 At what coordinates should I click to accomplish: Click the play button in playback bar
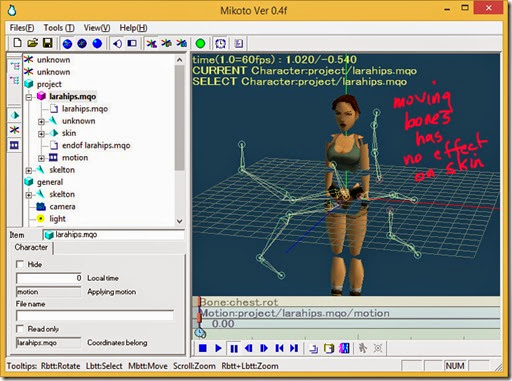[x=218, y=348]
